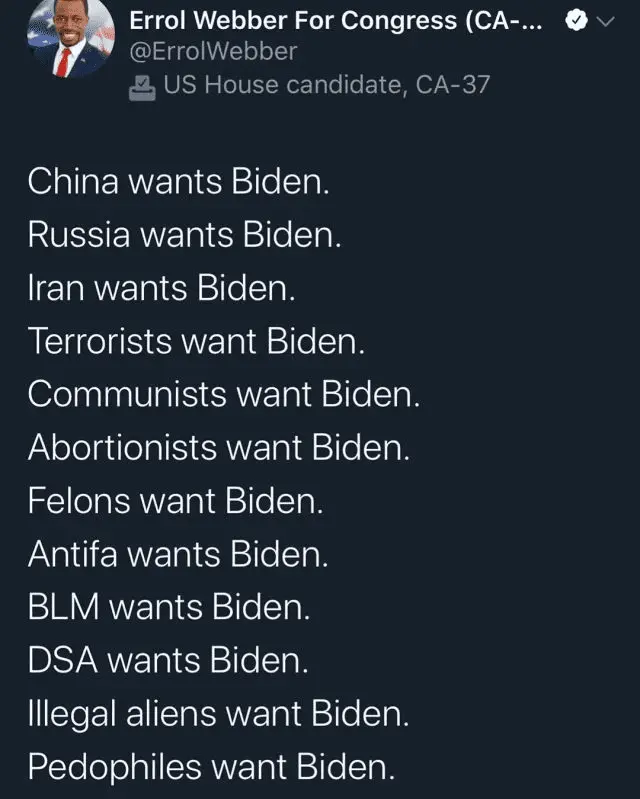Click the 'Abortionists want Biden.' line
The height and width of the screenshot is (799, 640).
[219, 447]
